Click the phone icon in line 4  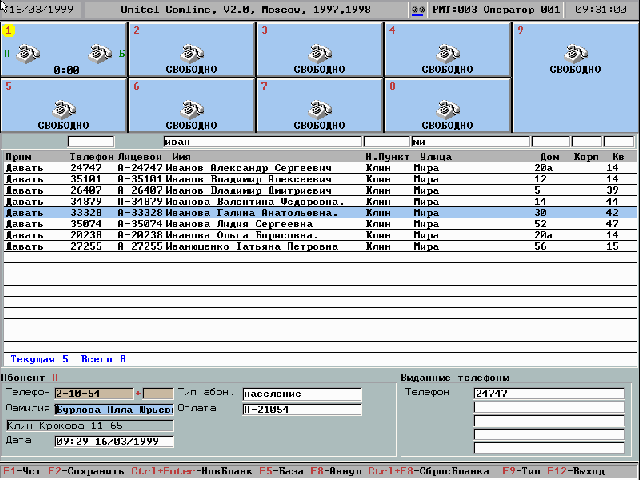coord(448,53)
